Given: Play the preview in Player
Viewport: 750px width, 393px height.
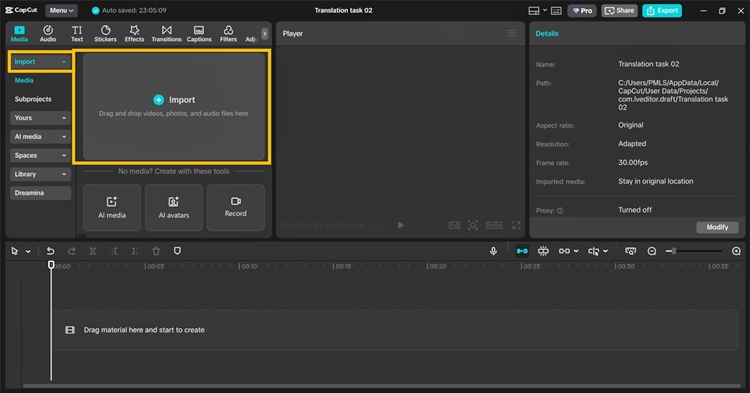Looking at the screenshot, I should [400, 225].
